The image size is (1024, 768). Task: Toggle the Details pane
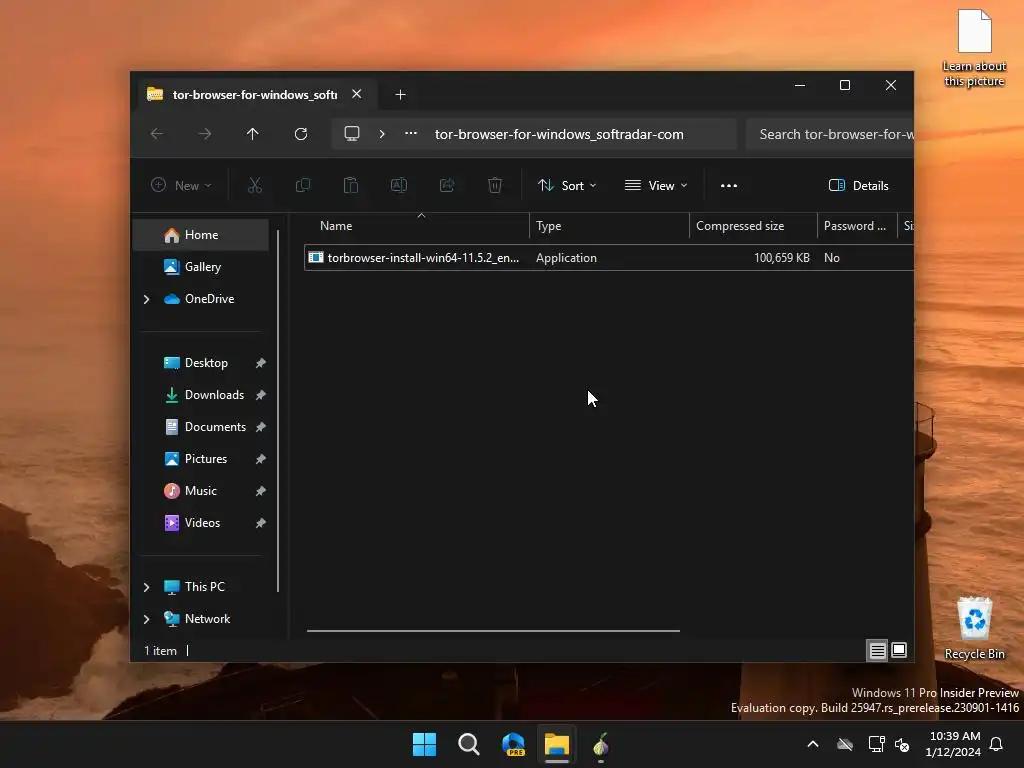[858, 185]
